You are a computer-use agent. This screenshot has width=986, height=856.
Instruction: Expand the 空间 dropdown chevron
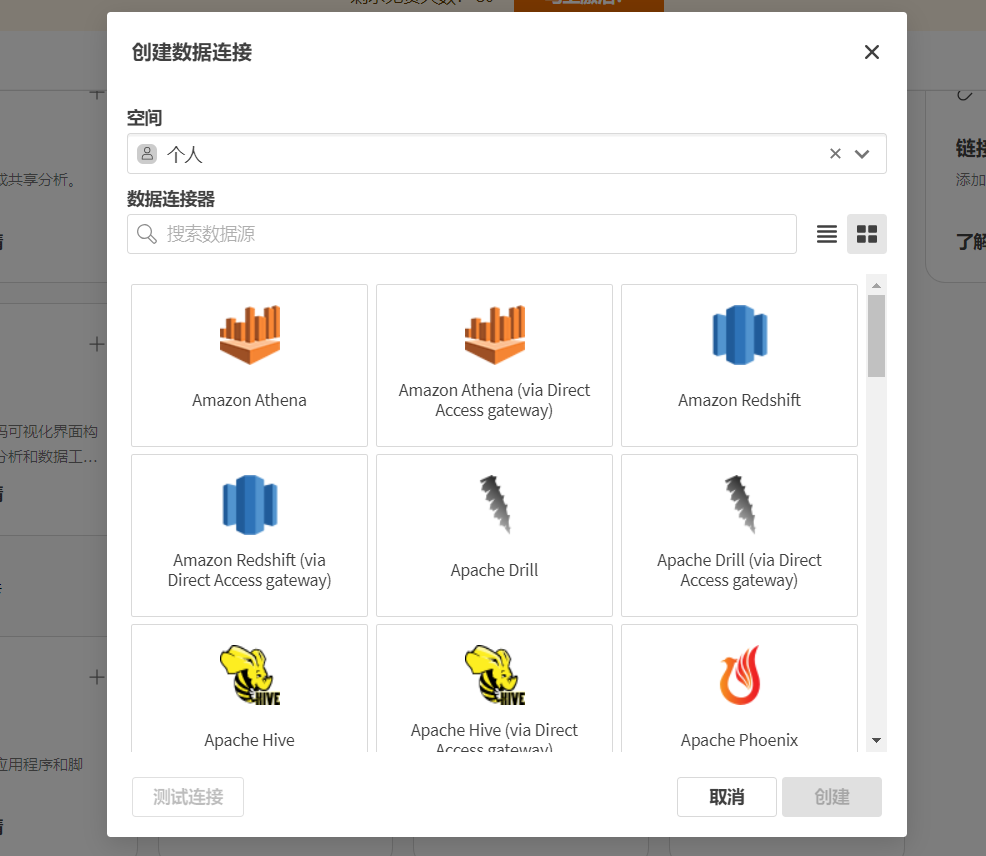click(x=862, y=153)
